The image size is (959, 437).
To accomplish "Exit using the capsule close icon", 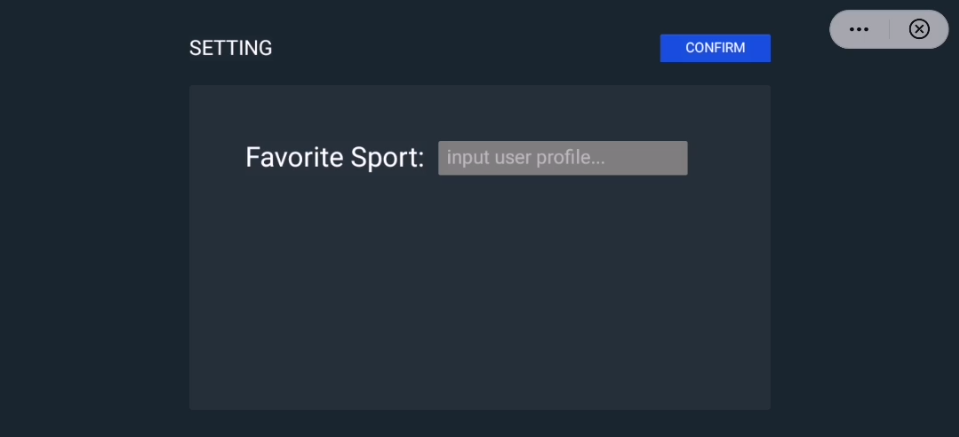I will click(919, 30).
